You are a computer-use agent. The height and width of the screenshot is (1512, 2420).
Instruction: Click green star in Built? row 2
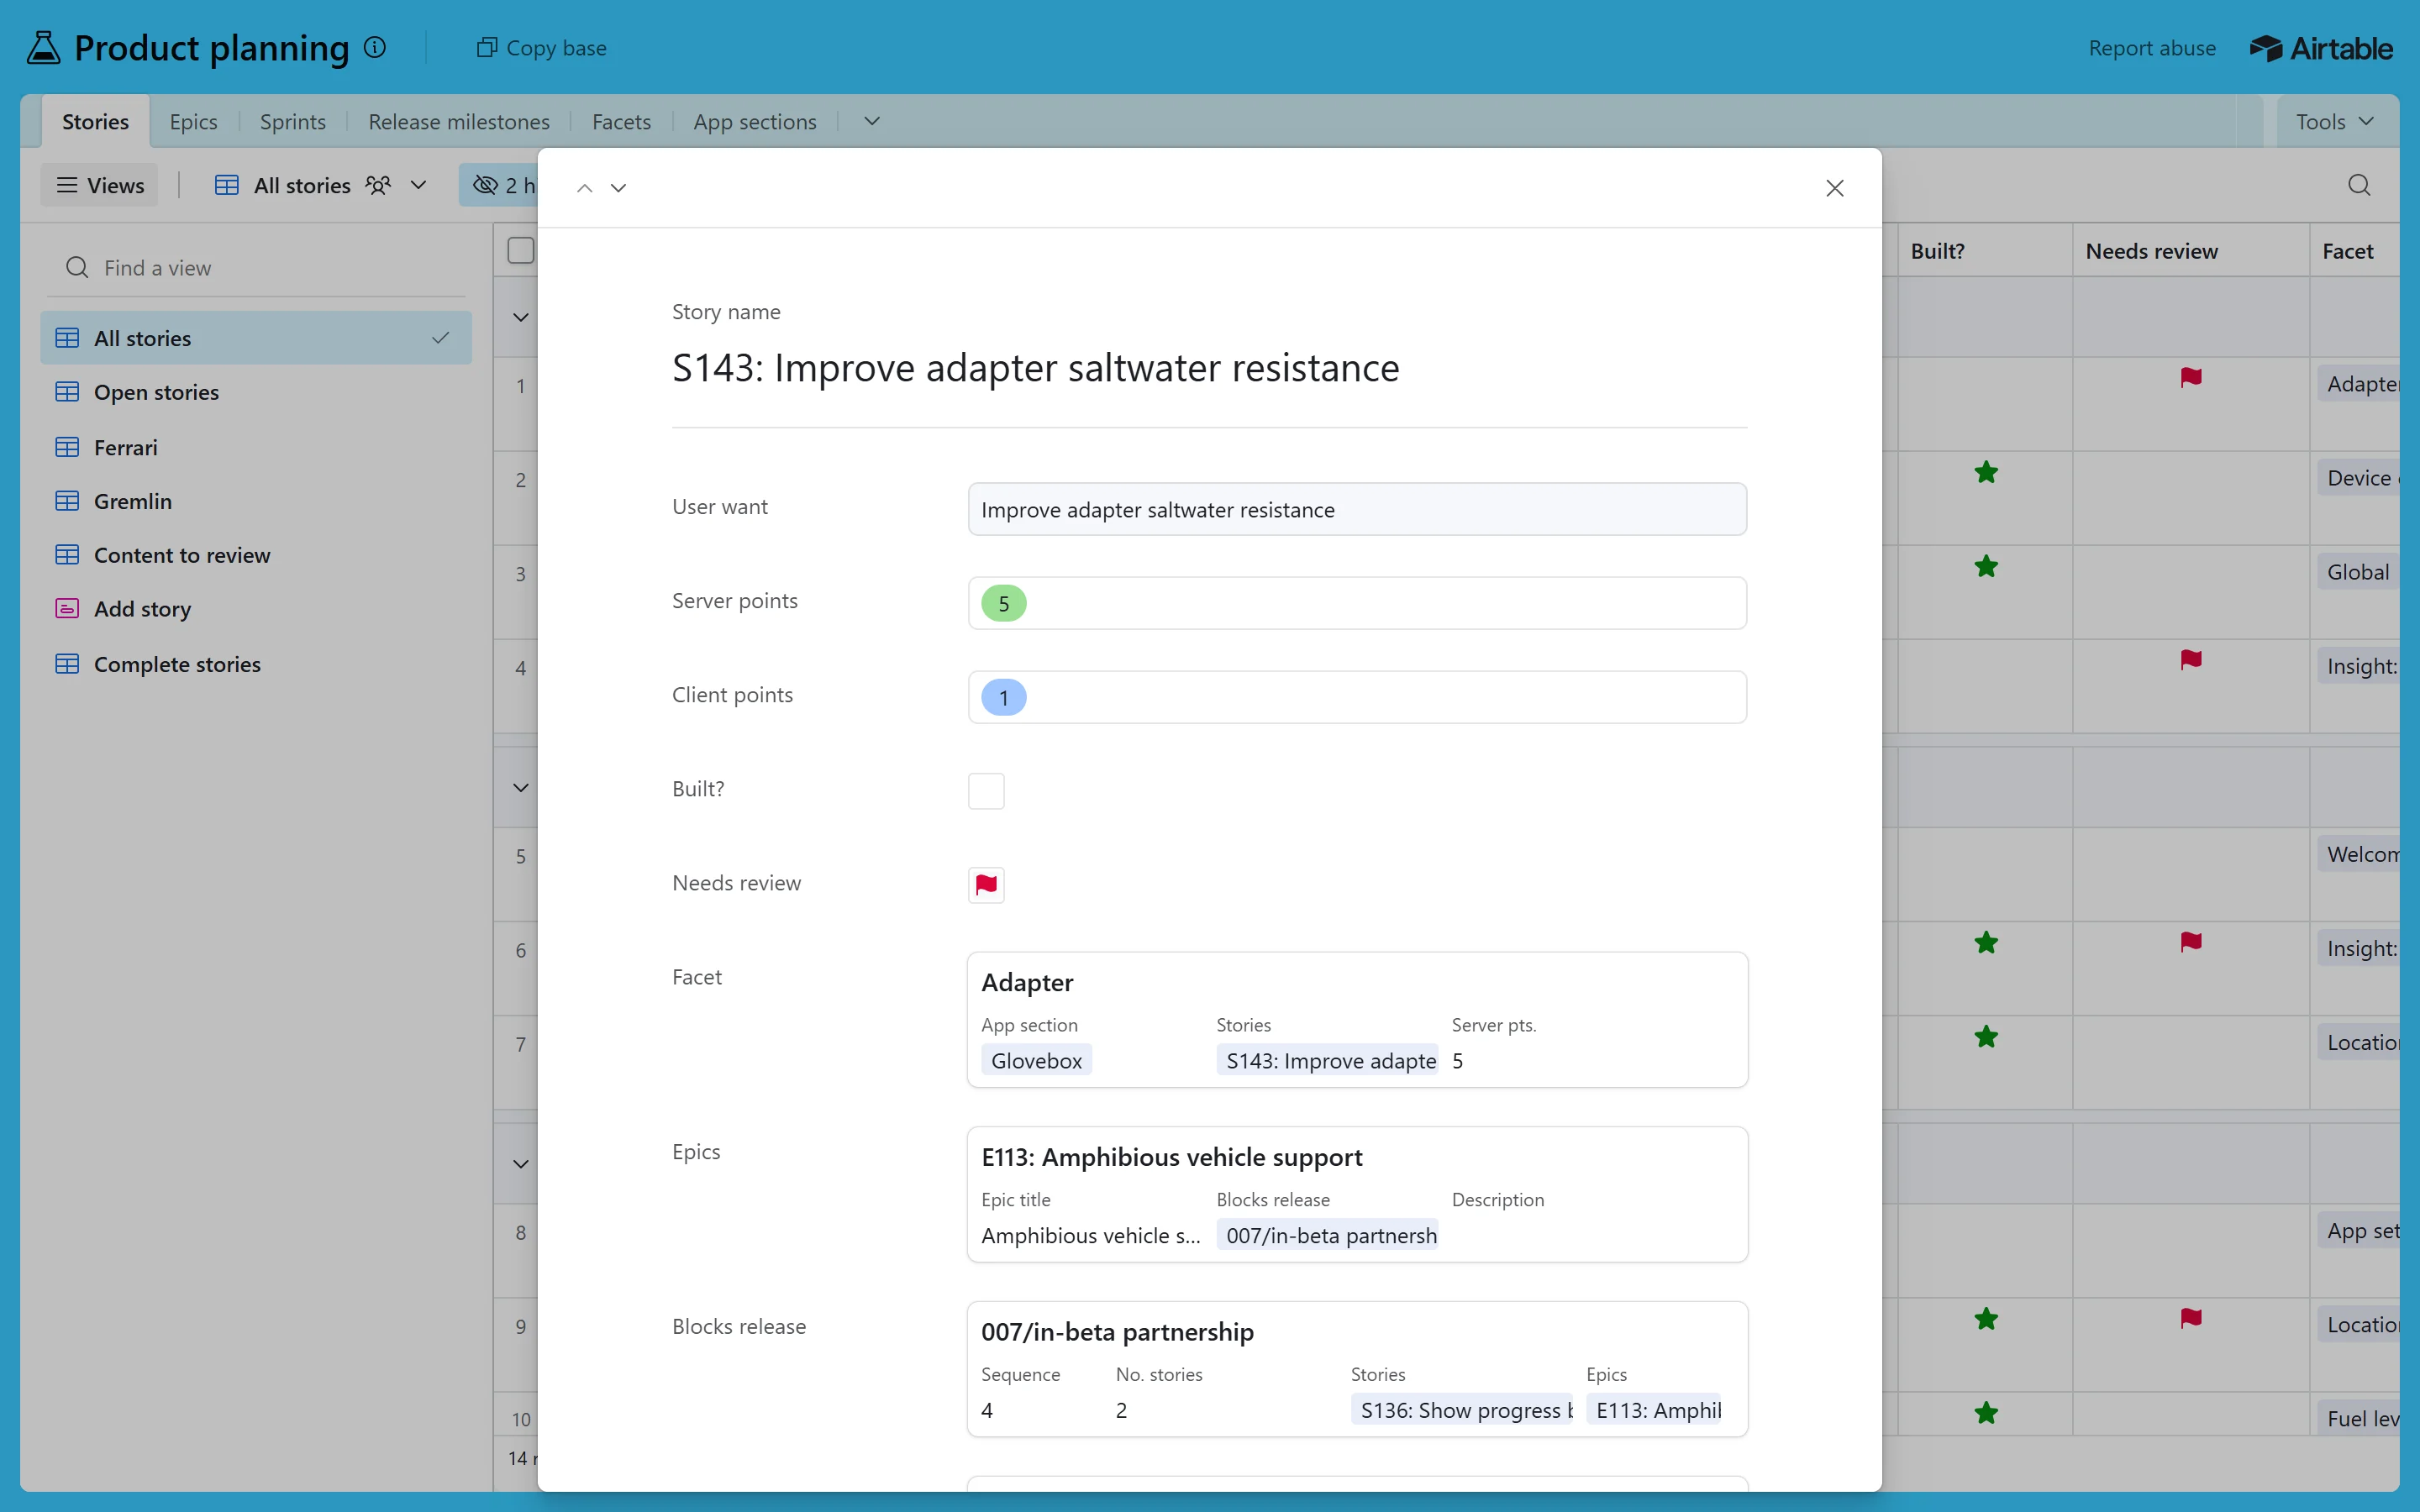[x=1986, y=472]
